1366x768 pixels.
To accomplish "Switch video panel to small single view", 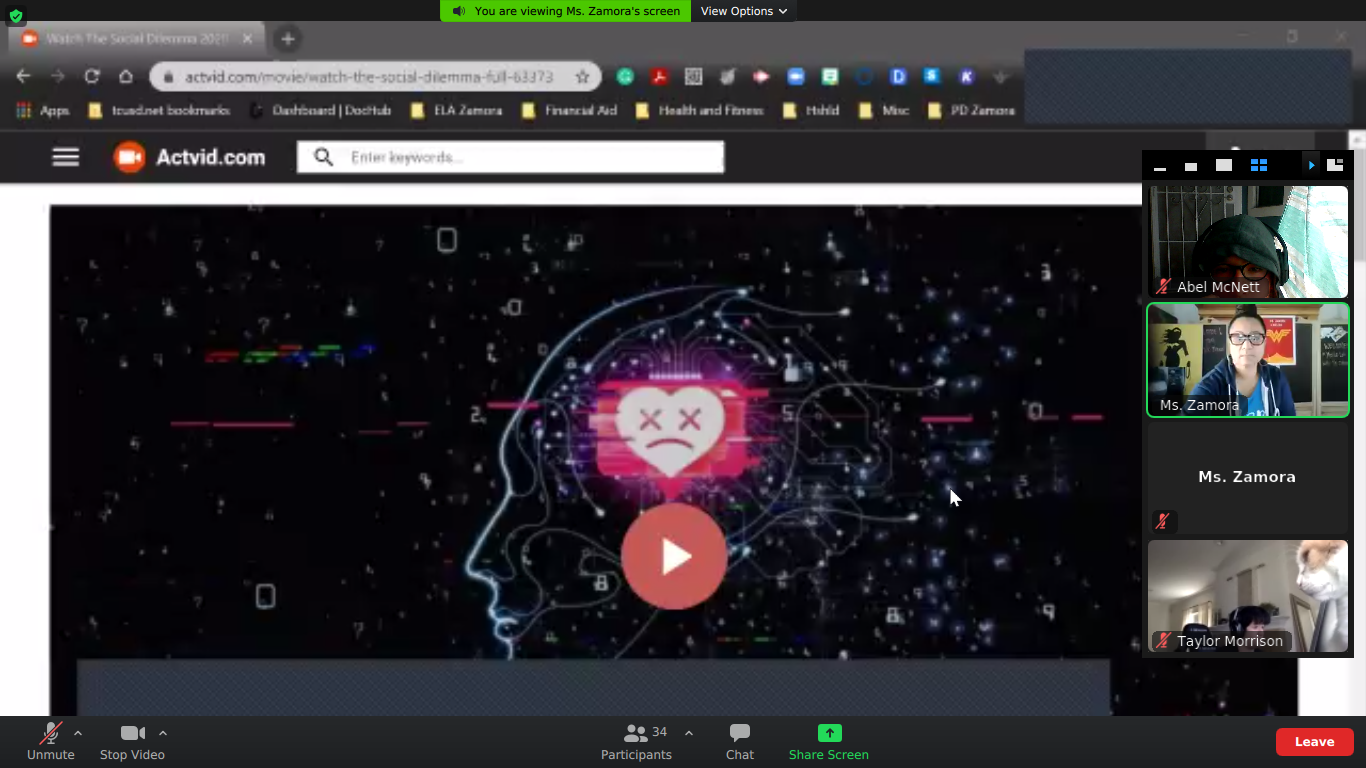I will [x=1191, y=166].
